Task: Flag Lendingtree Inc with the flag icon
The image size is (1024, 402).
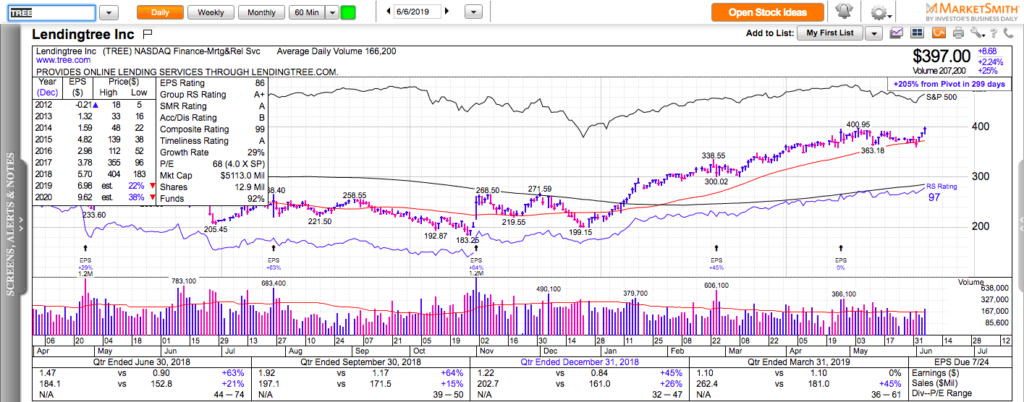Action: click(147, 33)
